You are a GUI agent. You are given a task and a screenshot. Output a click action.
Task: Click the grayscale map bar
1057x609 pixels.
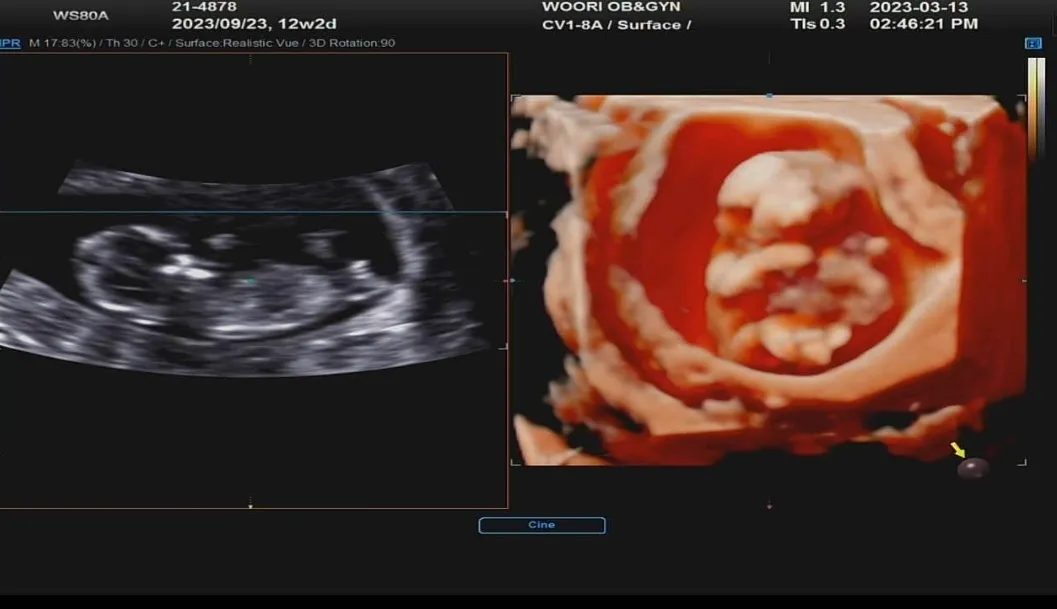pyautogui.click(x=1041, y=109)
